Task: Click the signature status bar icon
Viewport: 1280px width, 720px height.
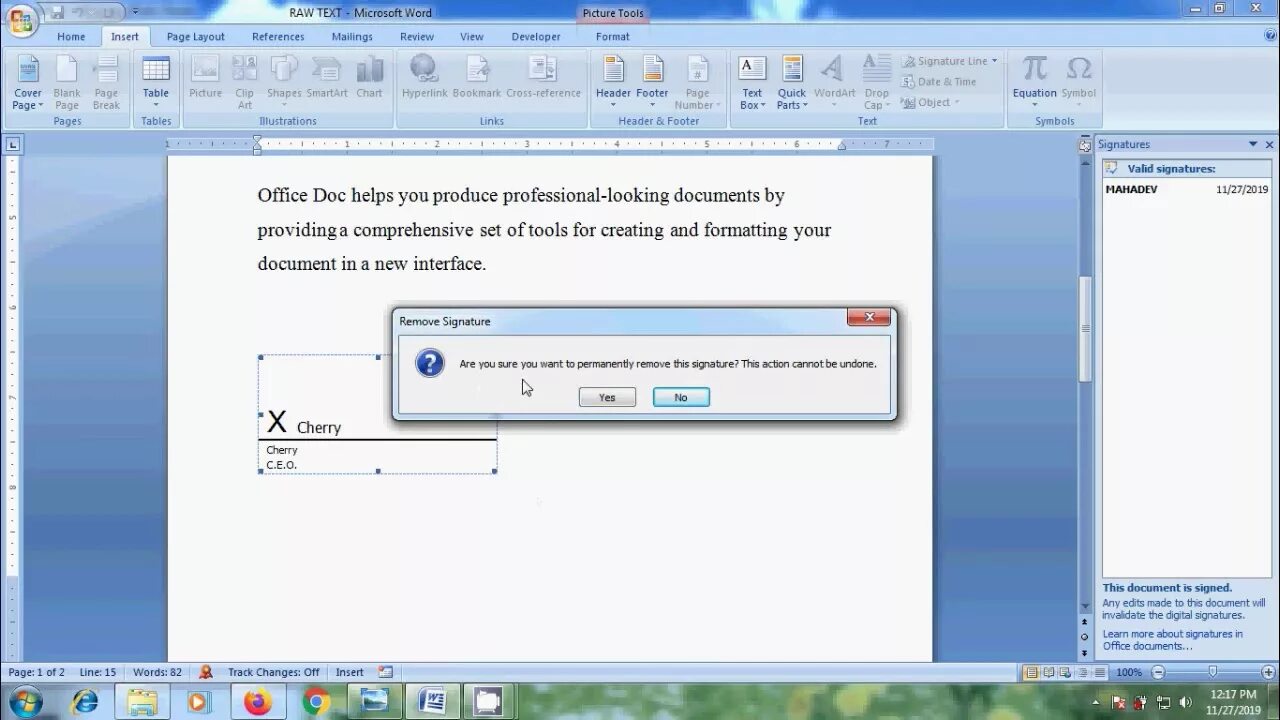Action: point(206,672)
